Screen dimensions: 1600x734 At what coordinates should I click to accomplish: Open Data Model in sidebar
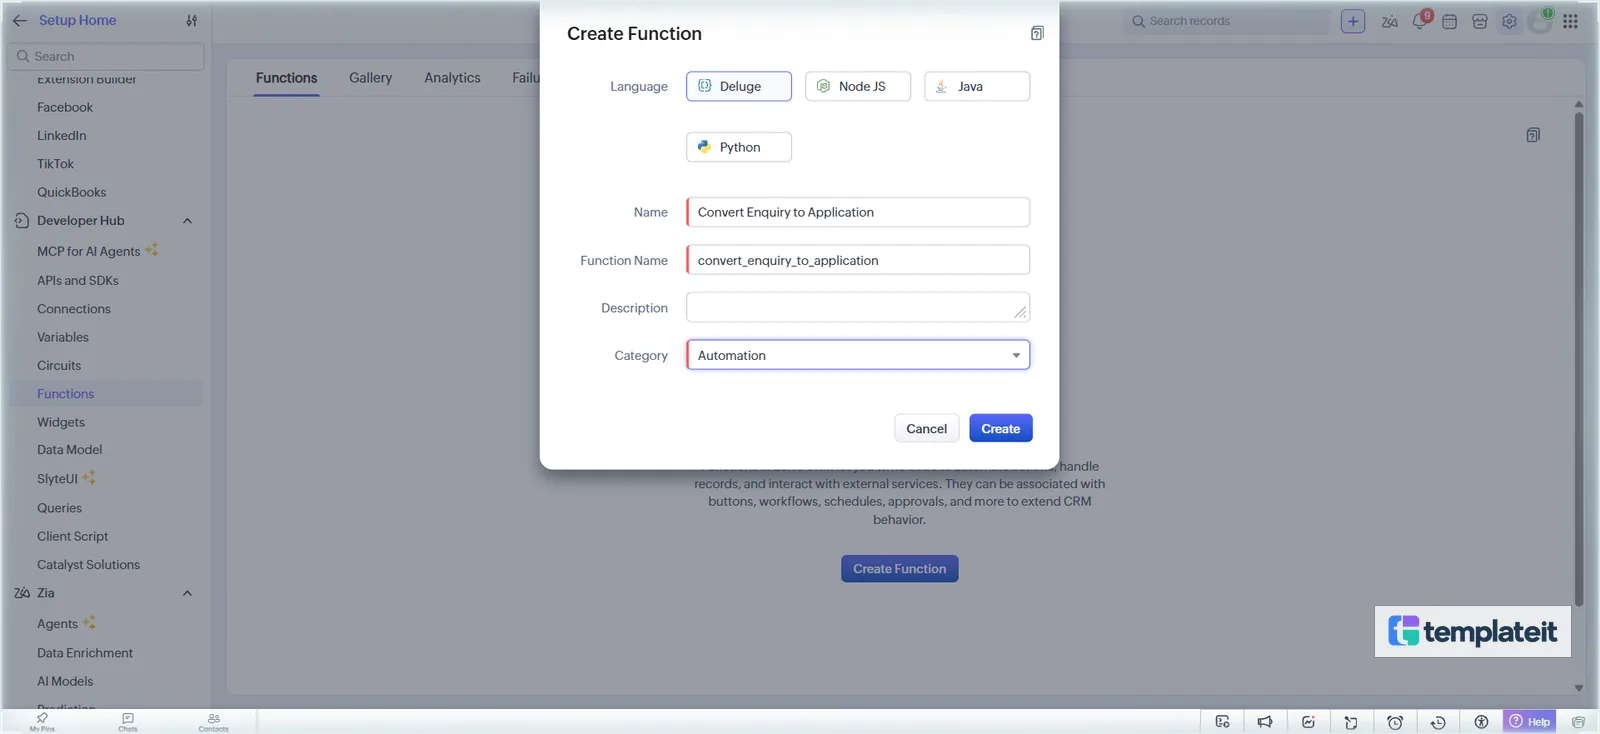[69, 450]
